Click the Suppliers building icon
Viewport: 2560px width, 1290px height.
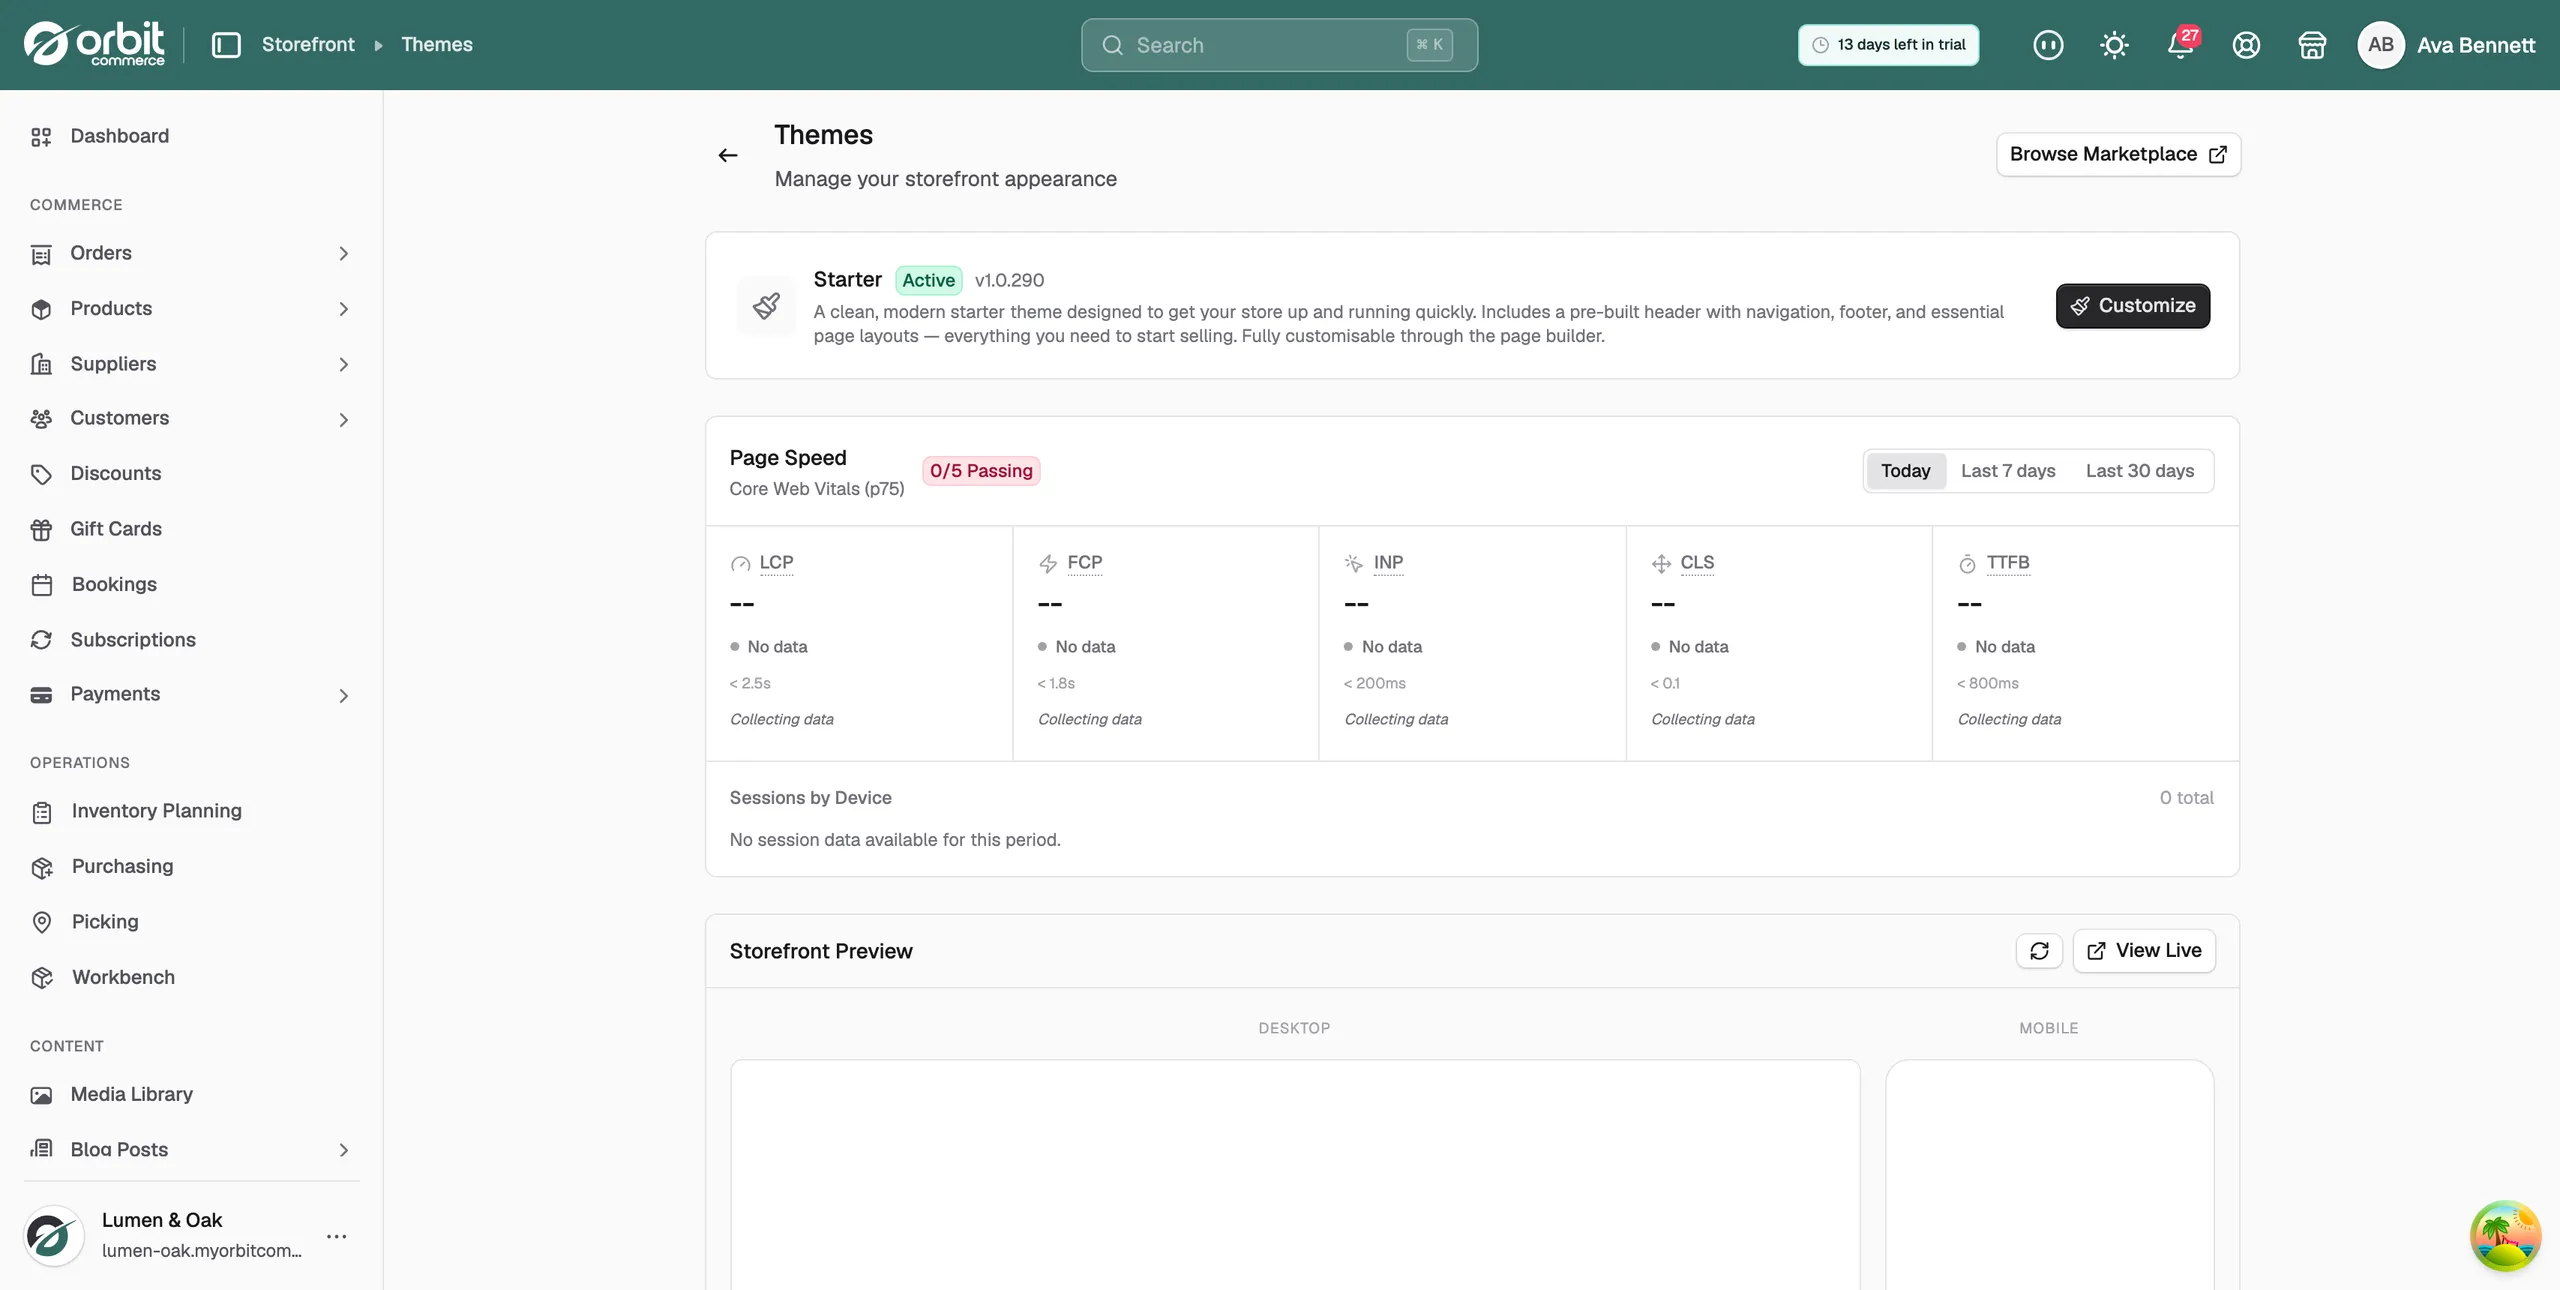(41, 365)
